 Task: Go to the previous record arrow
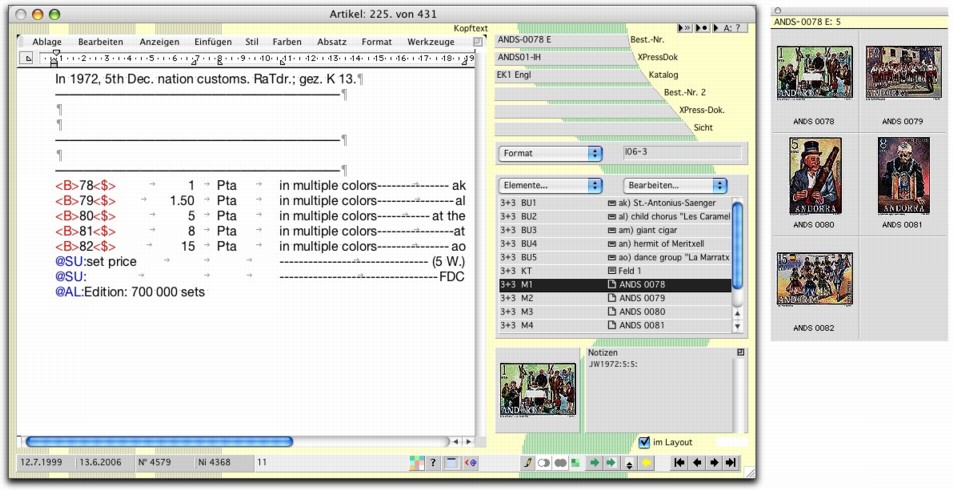pyautogui.click(x=696, y=463)
